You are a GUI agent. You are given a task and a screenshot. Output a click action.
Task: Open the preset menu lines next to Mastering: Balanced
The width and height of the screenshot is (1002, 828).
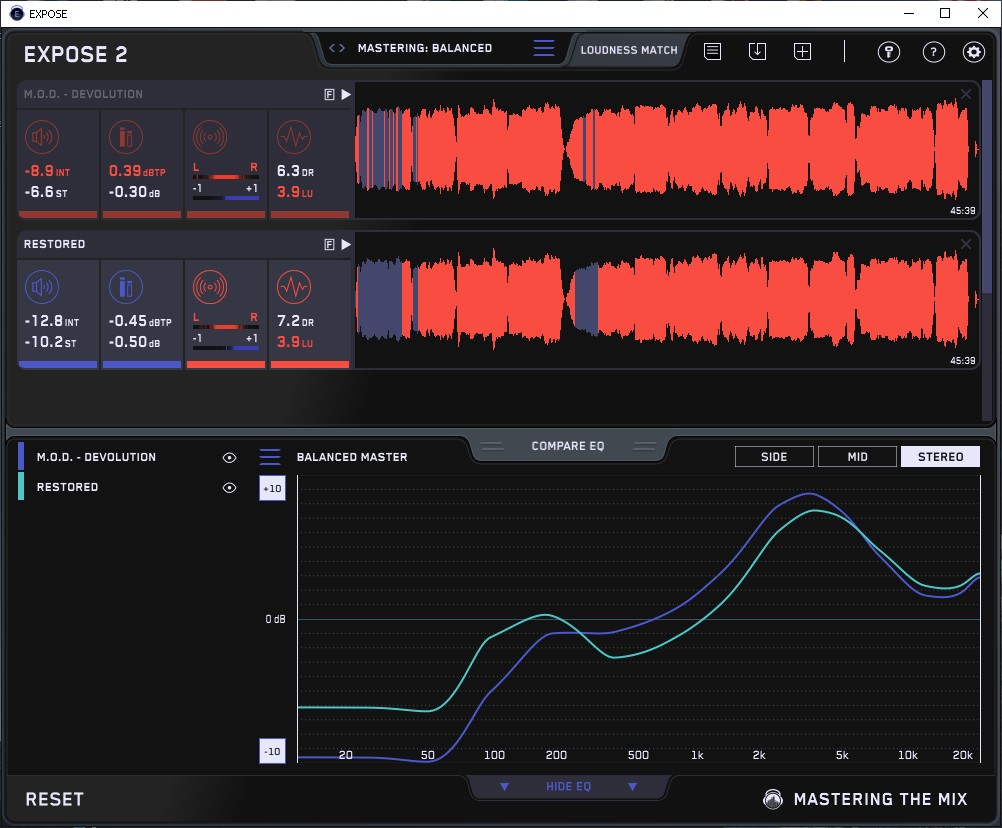(544, 48)
